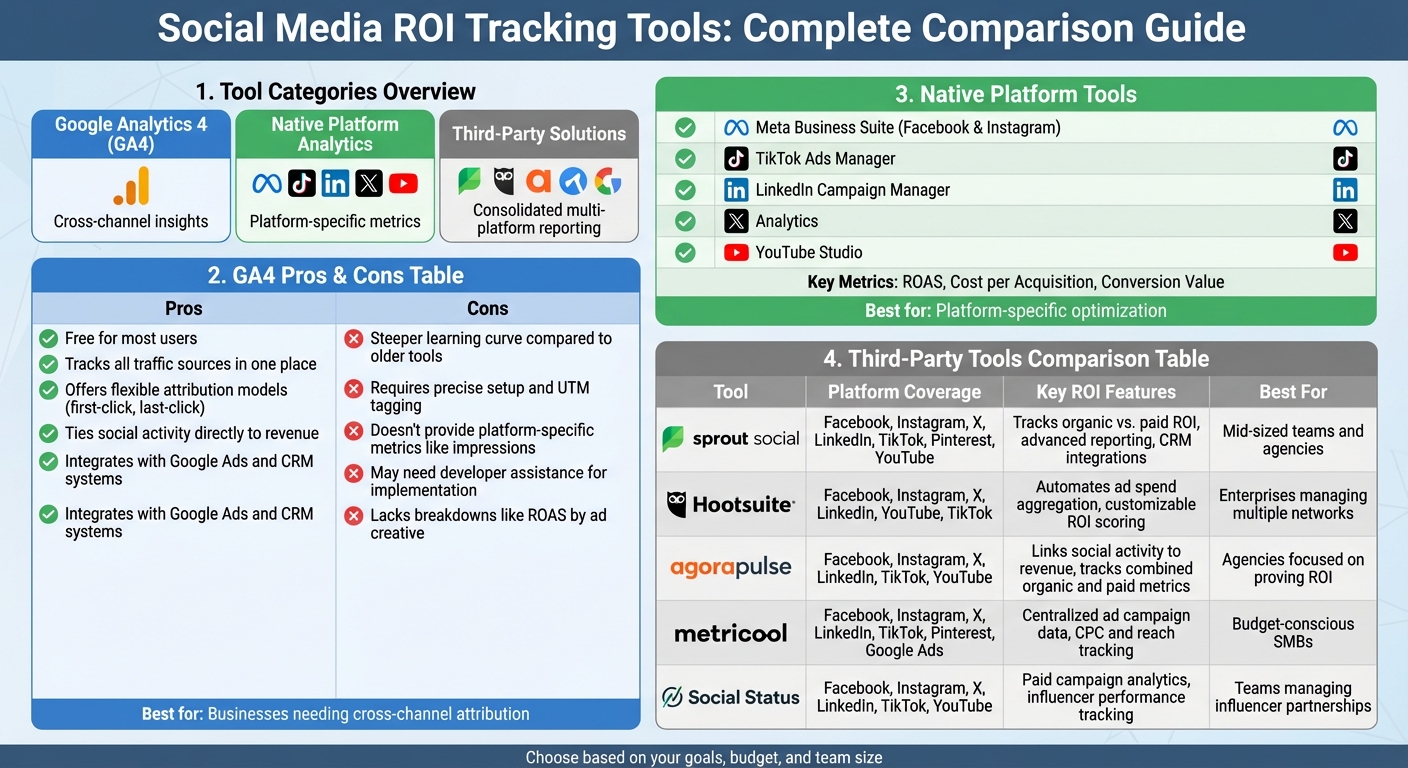Click the "Key Metrics: ROAS, Cost per Acquisition" line

click(1015, 282)
